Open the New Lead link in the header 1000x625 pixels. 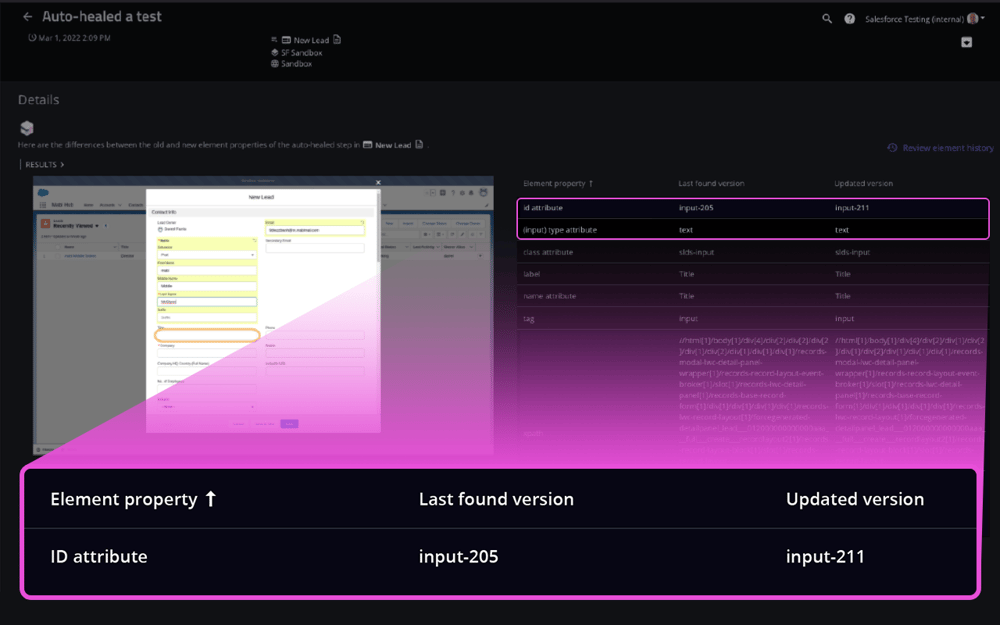coord(311,40)
